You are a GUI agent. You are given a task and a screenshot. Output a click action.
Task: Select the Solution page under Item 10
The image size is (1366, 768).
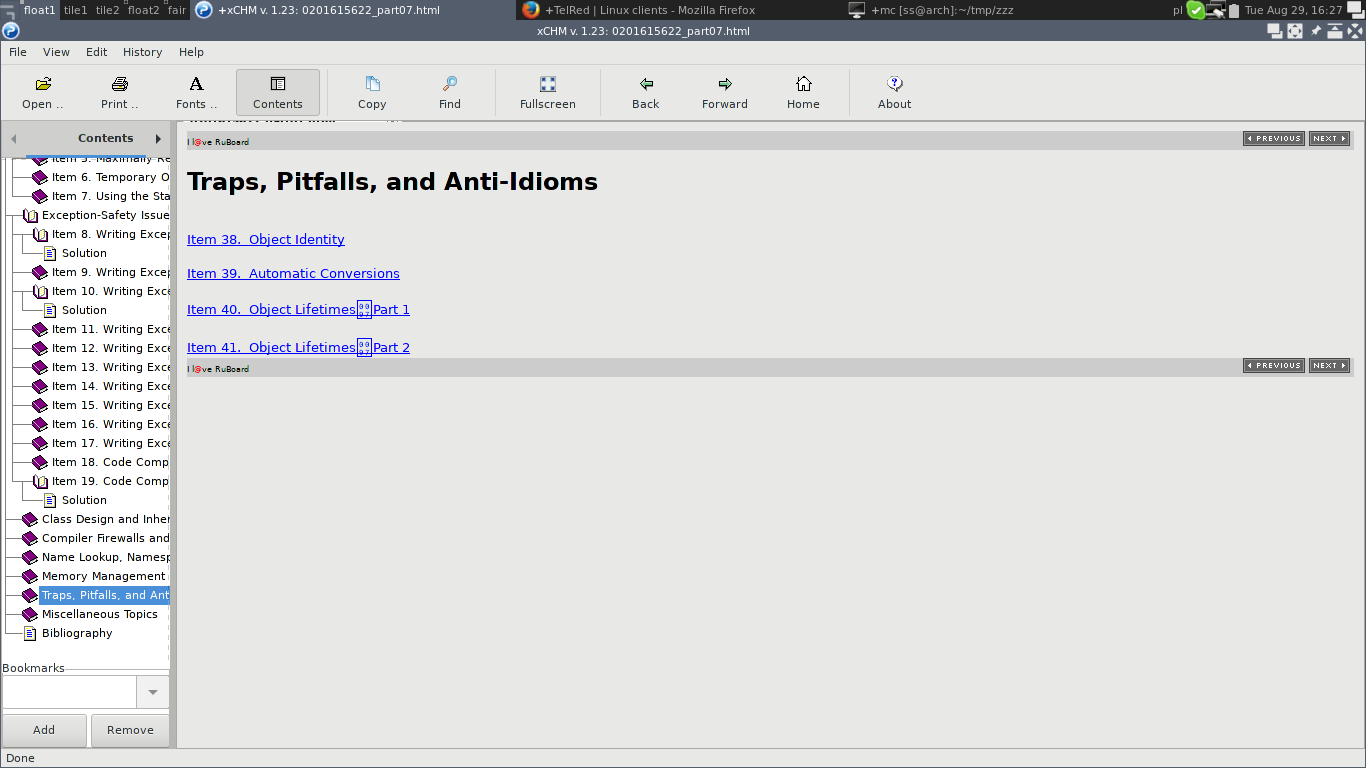point(84,310)
